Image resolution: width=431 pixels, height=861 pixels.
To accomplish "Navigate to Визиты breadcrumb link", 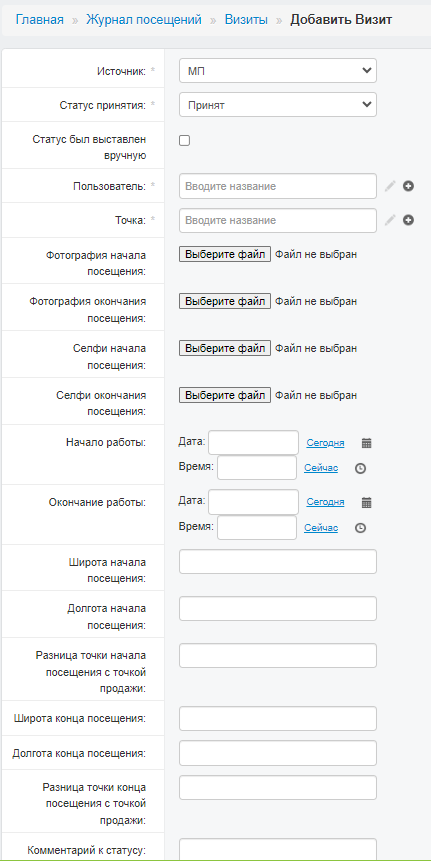I will click(246, 20).
